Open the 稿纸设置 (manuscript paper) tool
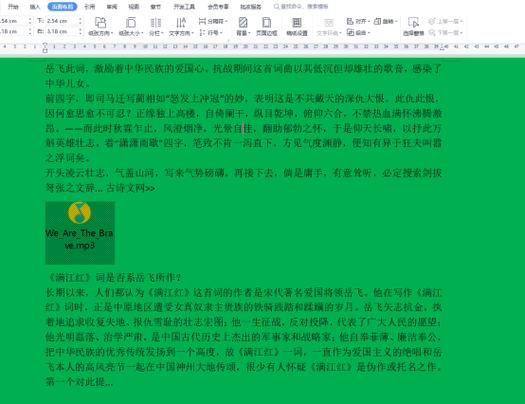Image resolution: width=525 pixels, height=404 pixels. [x=297, y=27]
